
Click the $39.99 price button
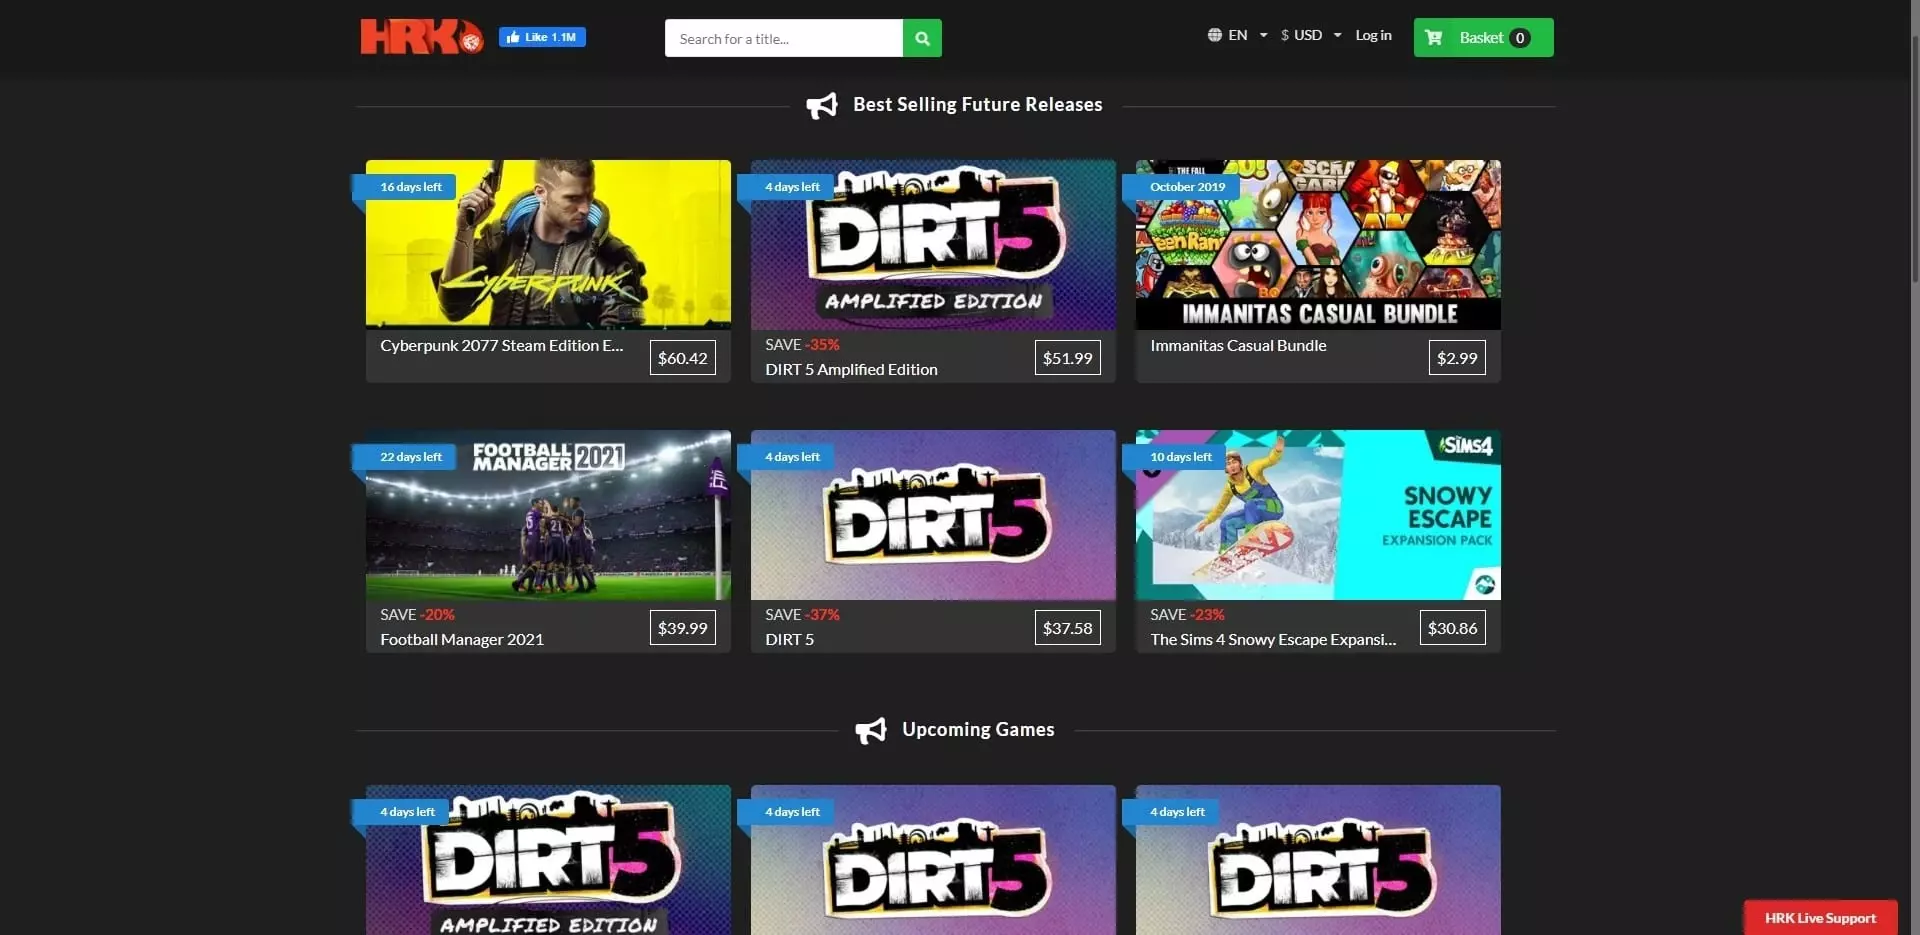tap(682, 628)
